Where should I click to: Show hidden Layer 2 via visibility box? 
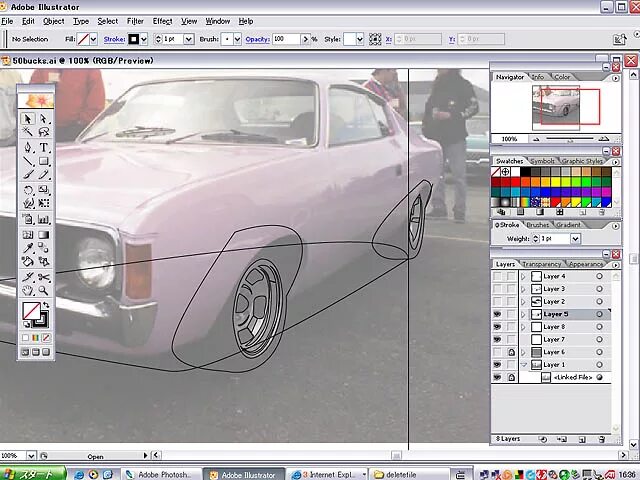[x=497, y=302]
